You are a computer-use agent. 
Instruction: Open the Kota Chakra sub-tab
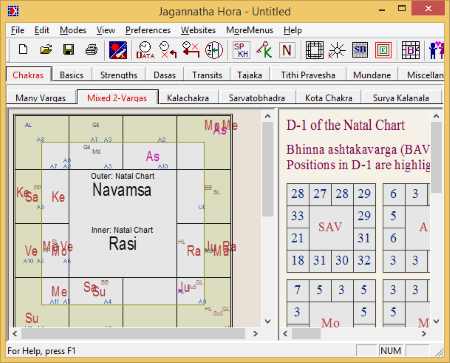[329, 98]
